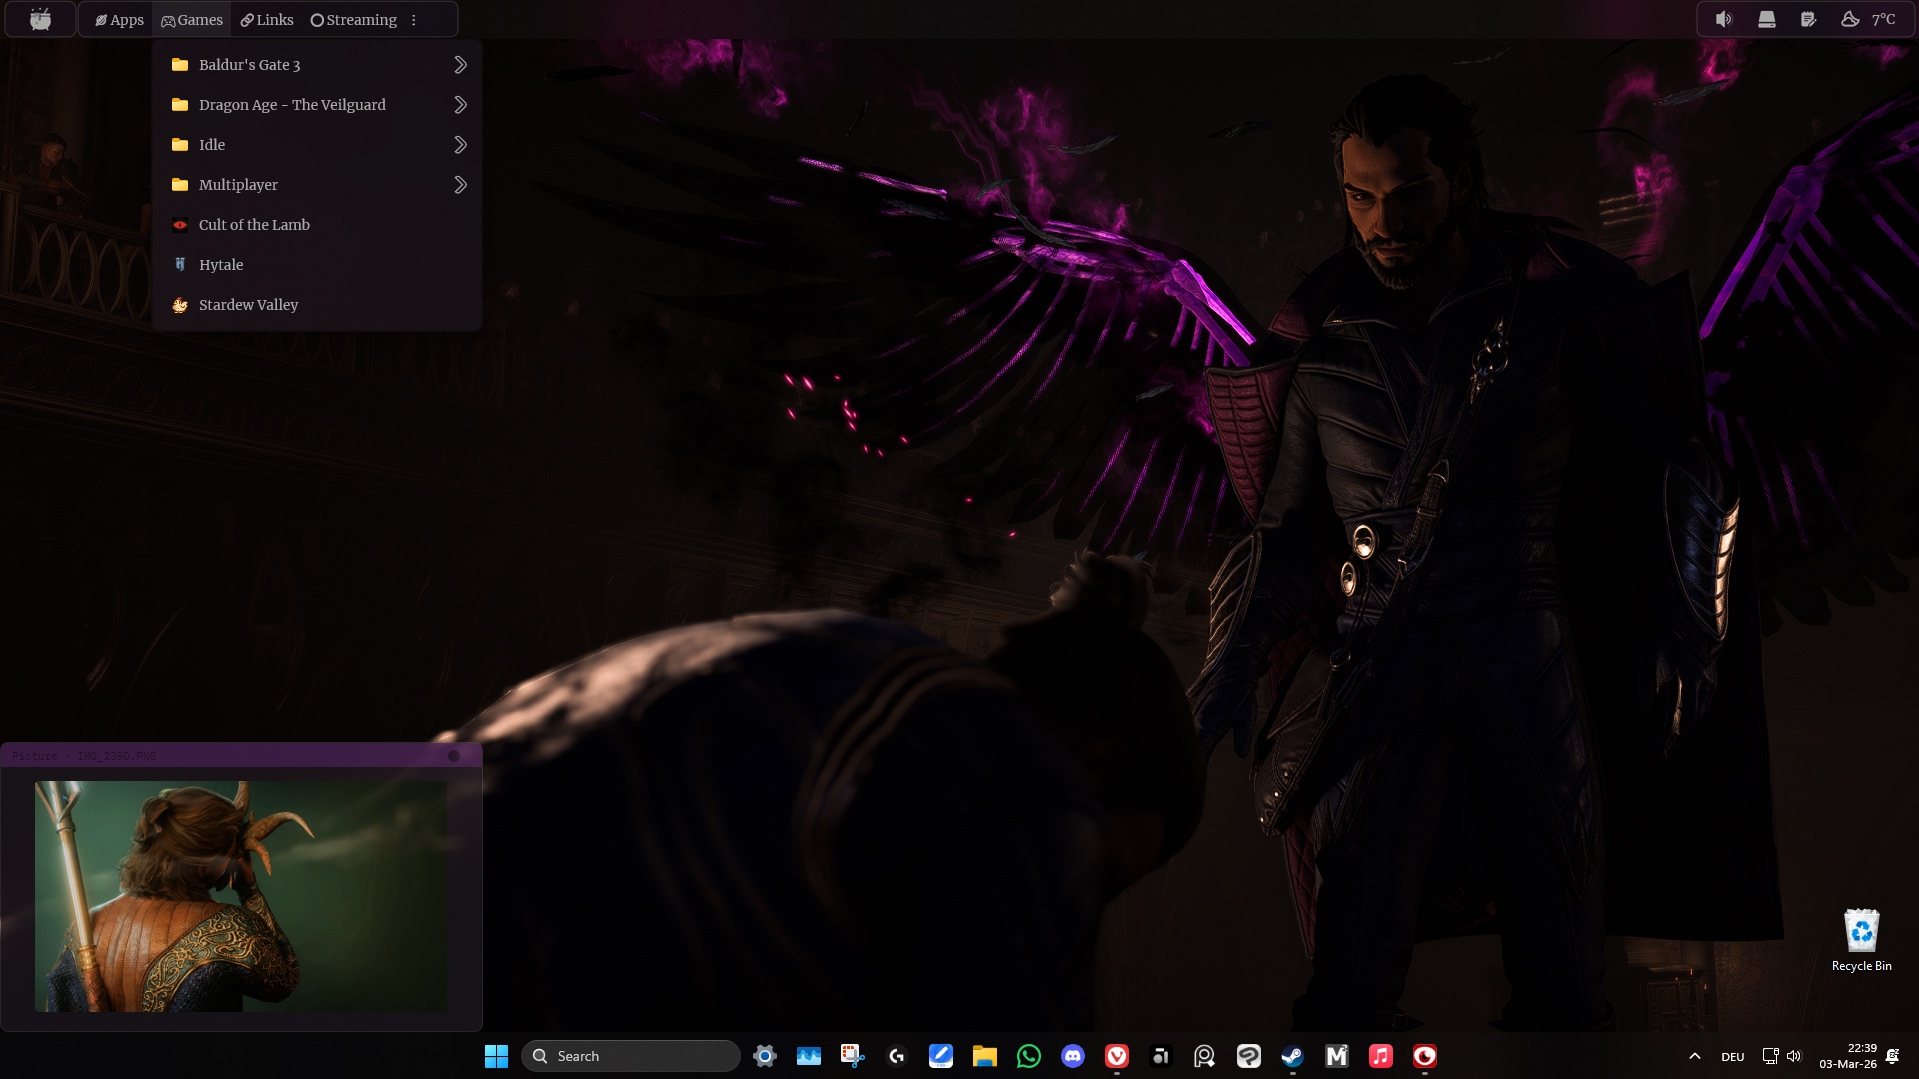Expand the Multiplayer folder chevron

tap(460, 185)
